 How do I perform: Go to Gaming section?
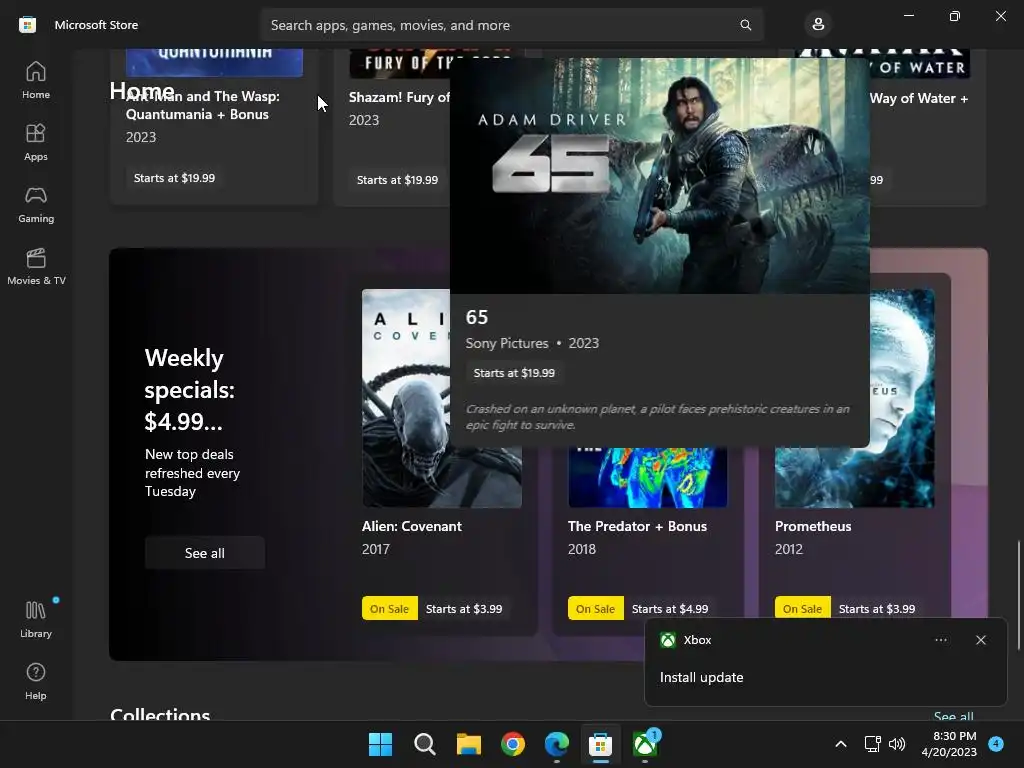tap(36, 204)
